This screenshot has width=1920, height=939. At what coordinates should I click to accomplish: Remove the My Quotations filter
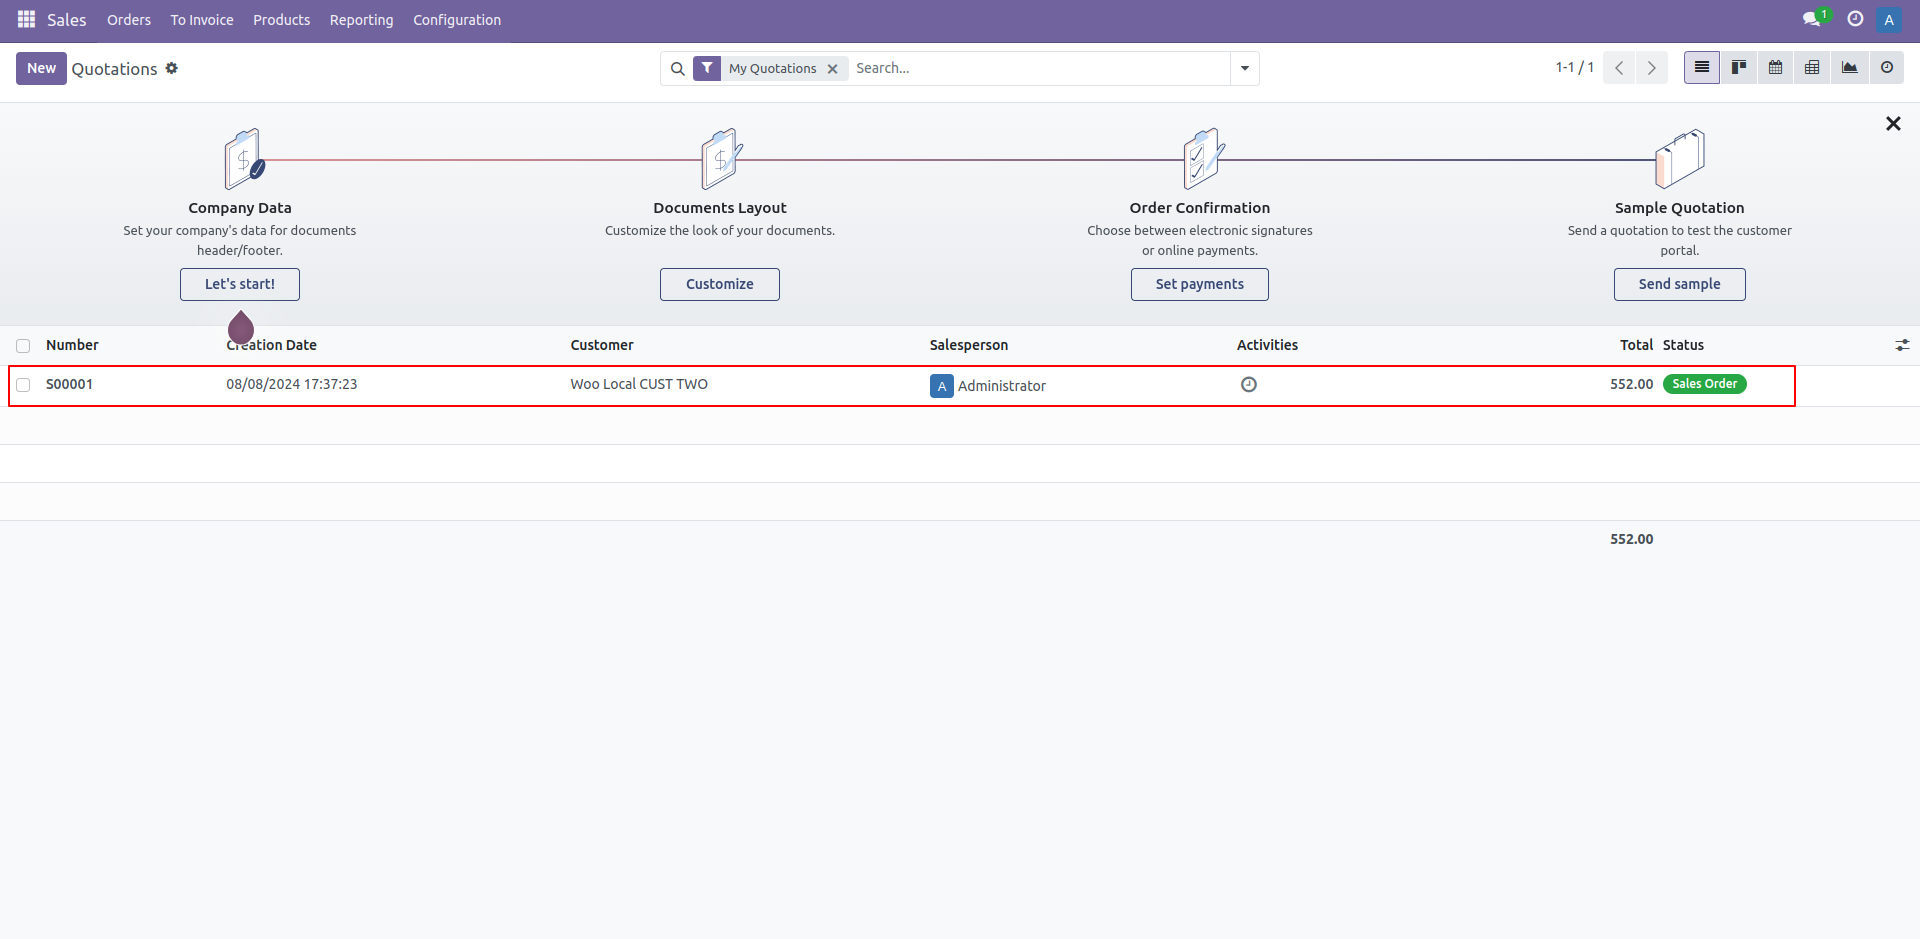click(x=832, y=69)
